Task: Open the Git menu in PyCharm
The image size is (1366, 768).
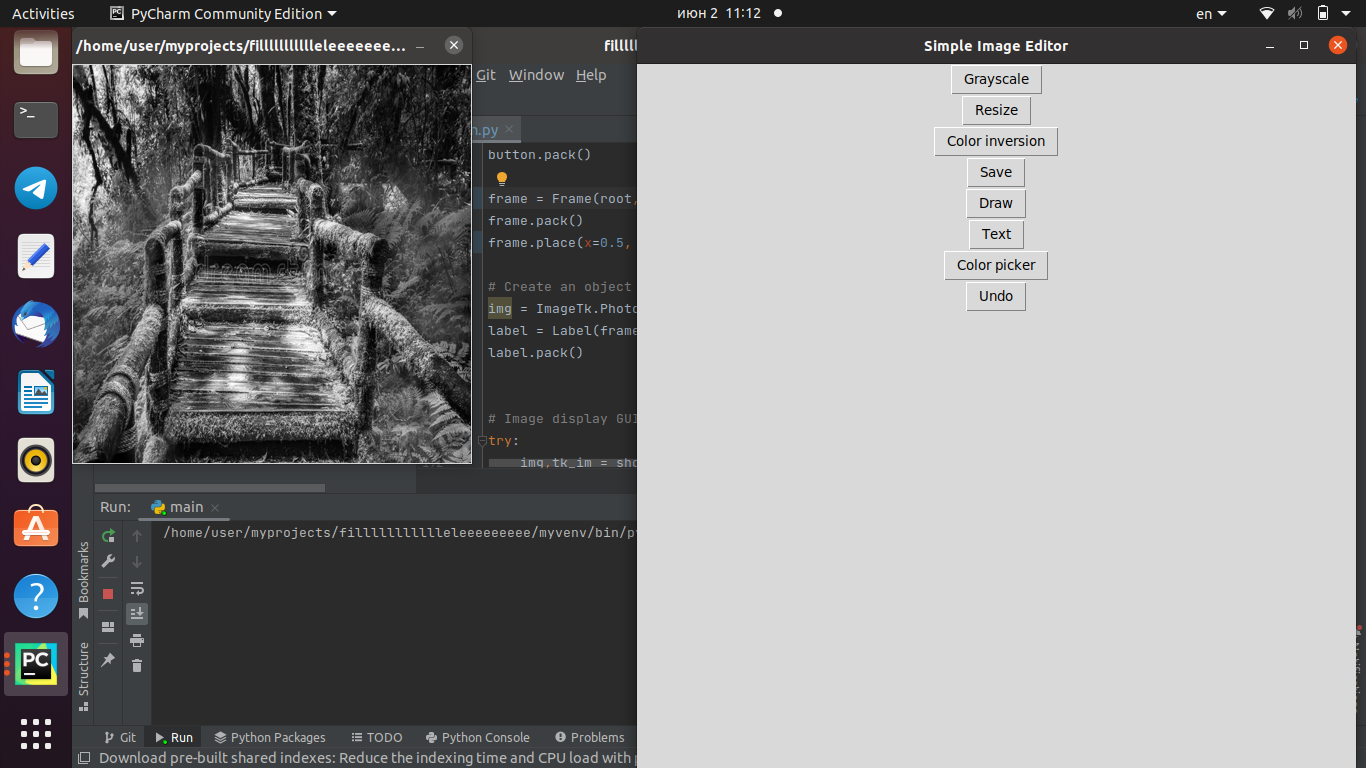Action: 486,75
